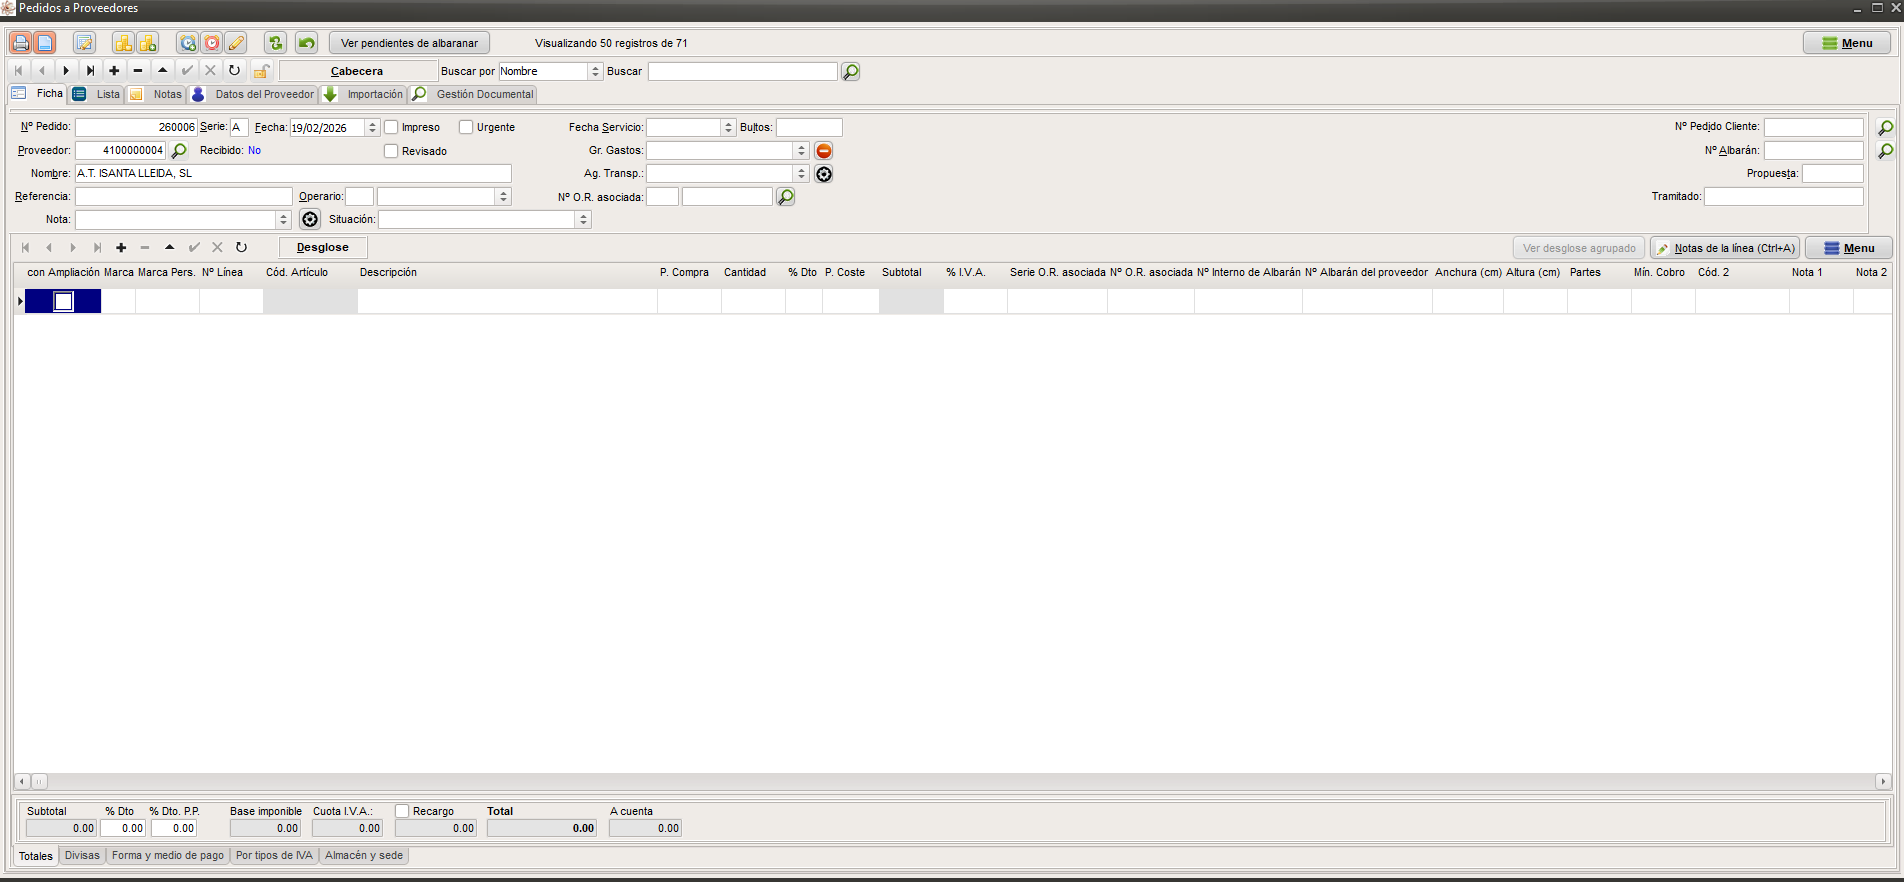Click the gear icon beside Ag. Transp.
The width and height of the screenshot is (1904, 882).
[824, 174]
